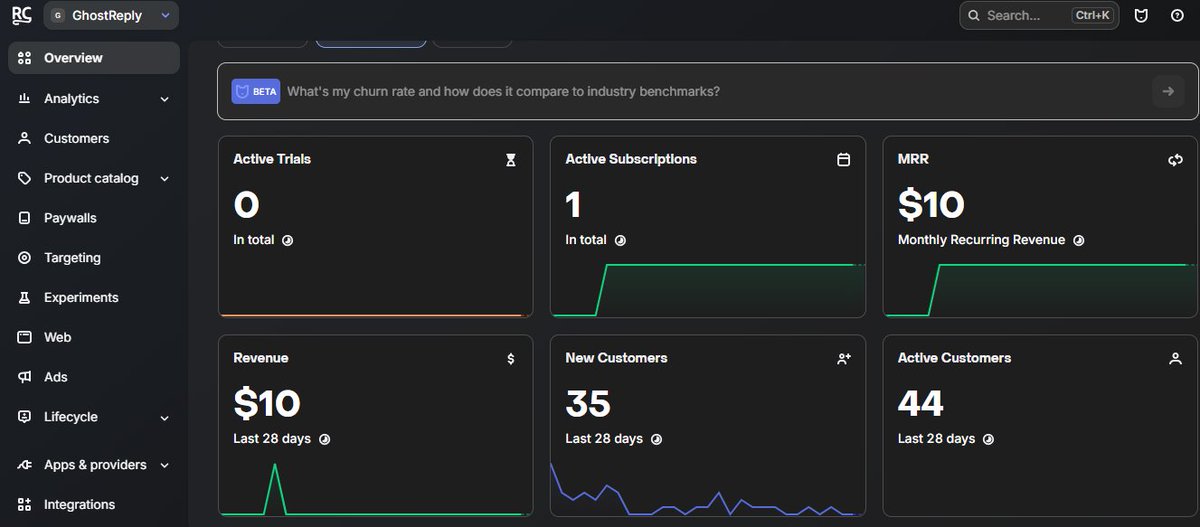The image size is (1200, 527).
Task: Open Targeting in the sidebar
Action: tap(94, 258)
